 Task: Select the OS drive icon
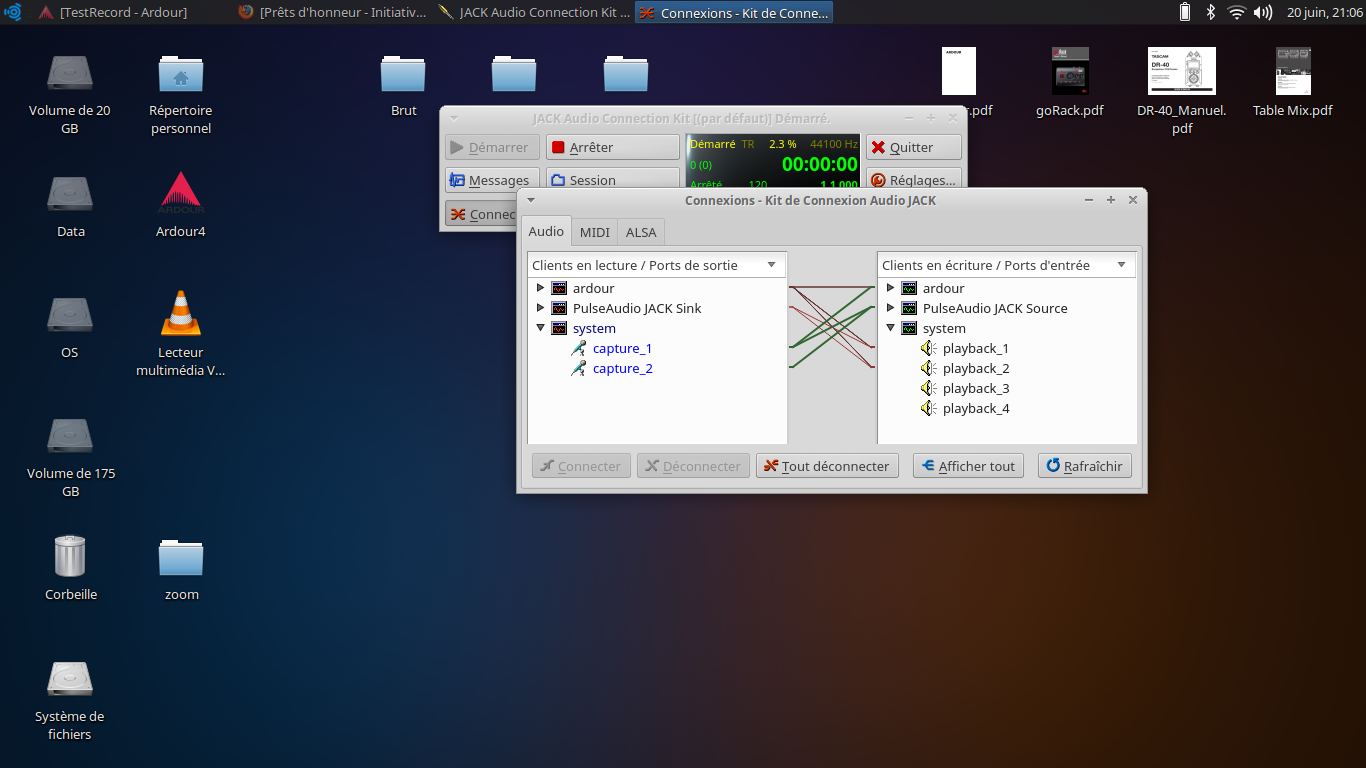[70, 315]
